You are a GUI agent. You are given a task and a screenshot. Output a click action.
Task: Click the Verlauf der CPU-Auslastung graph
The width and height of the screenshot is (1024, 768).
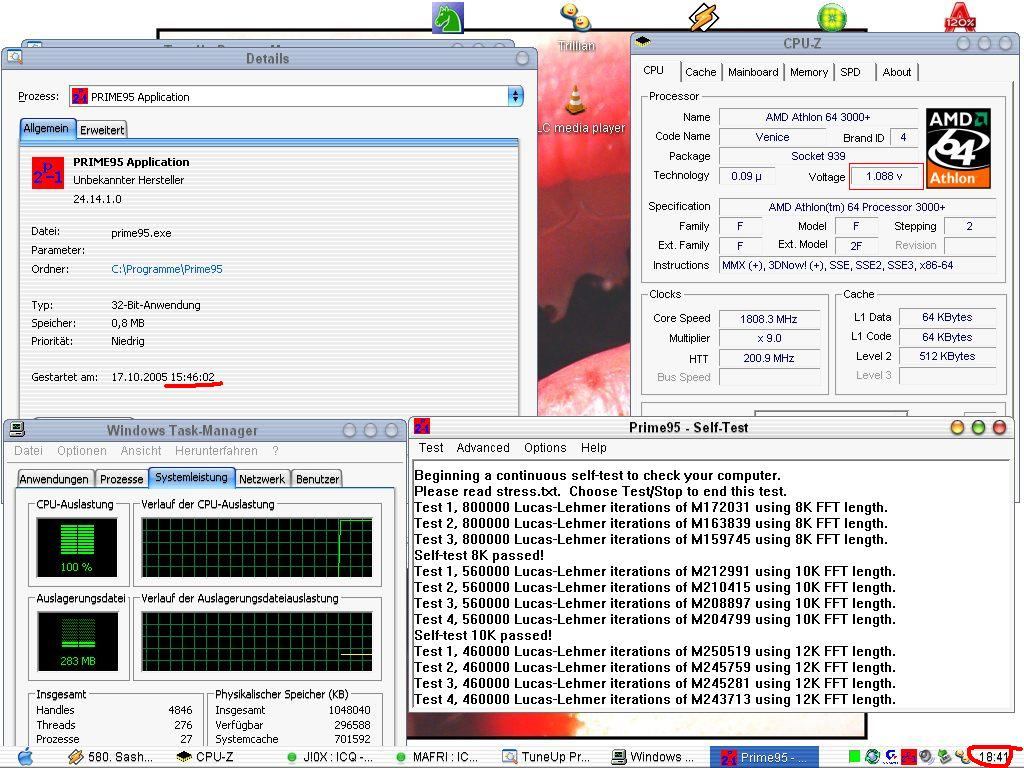tap(257, 547)
